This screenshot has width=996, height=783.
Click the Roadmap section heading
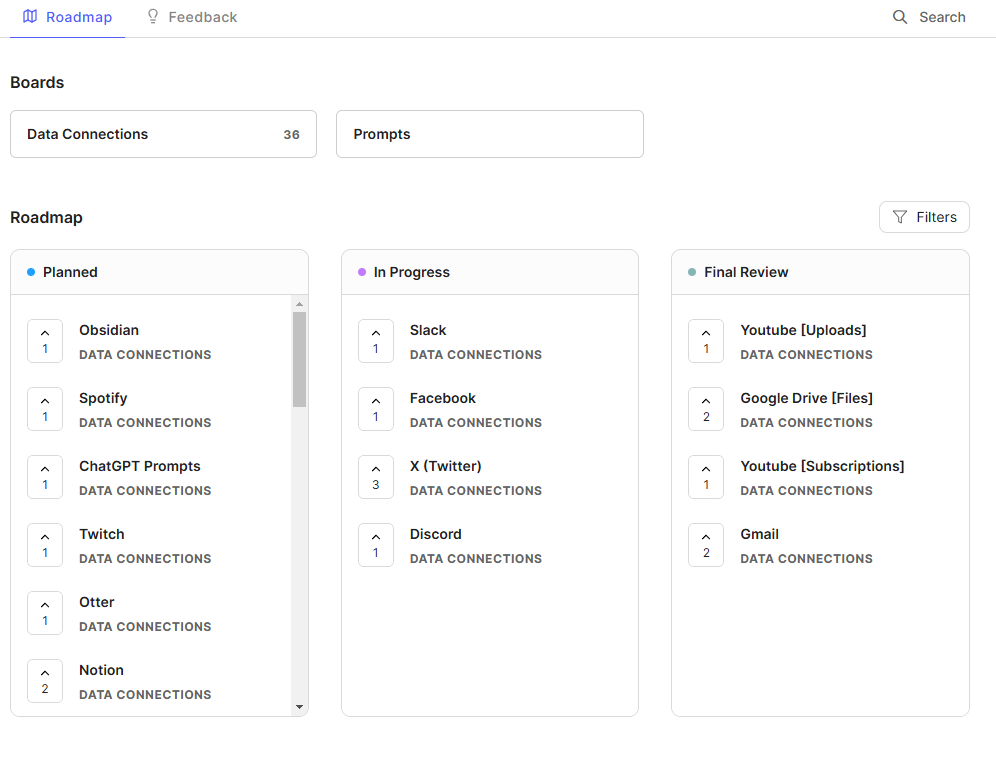coord(46,218)
